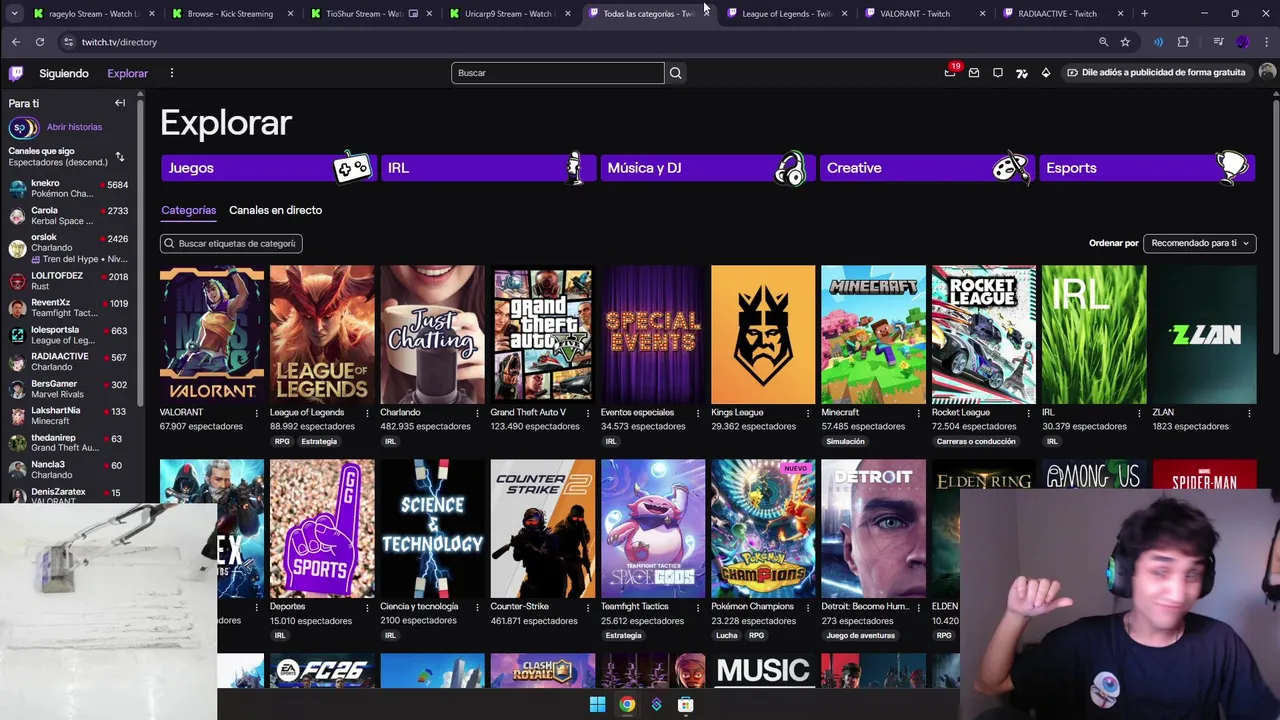Viewport: 1280px width, 720px height.
Task: Open the Twitch home logo
Action: click(x=16, y=73)
